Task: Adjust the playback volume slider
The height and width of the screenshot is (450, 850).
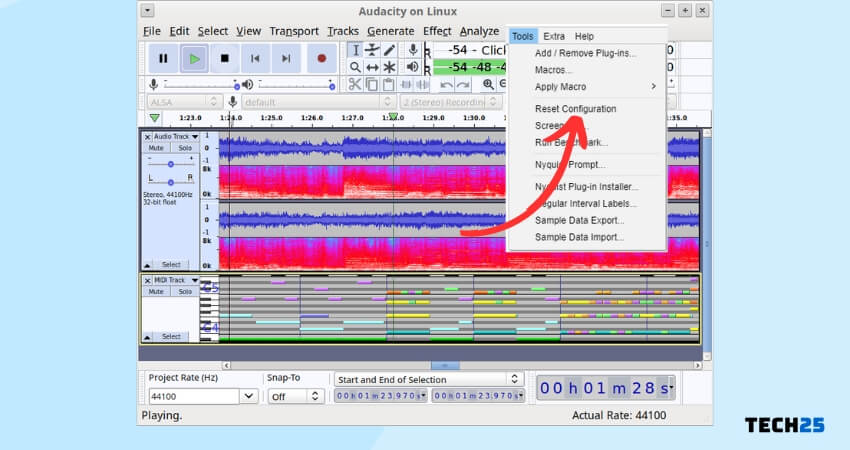Action: pyautogui.click(x=297, y=85)
